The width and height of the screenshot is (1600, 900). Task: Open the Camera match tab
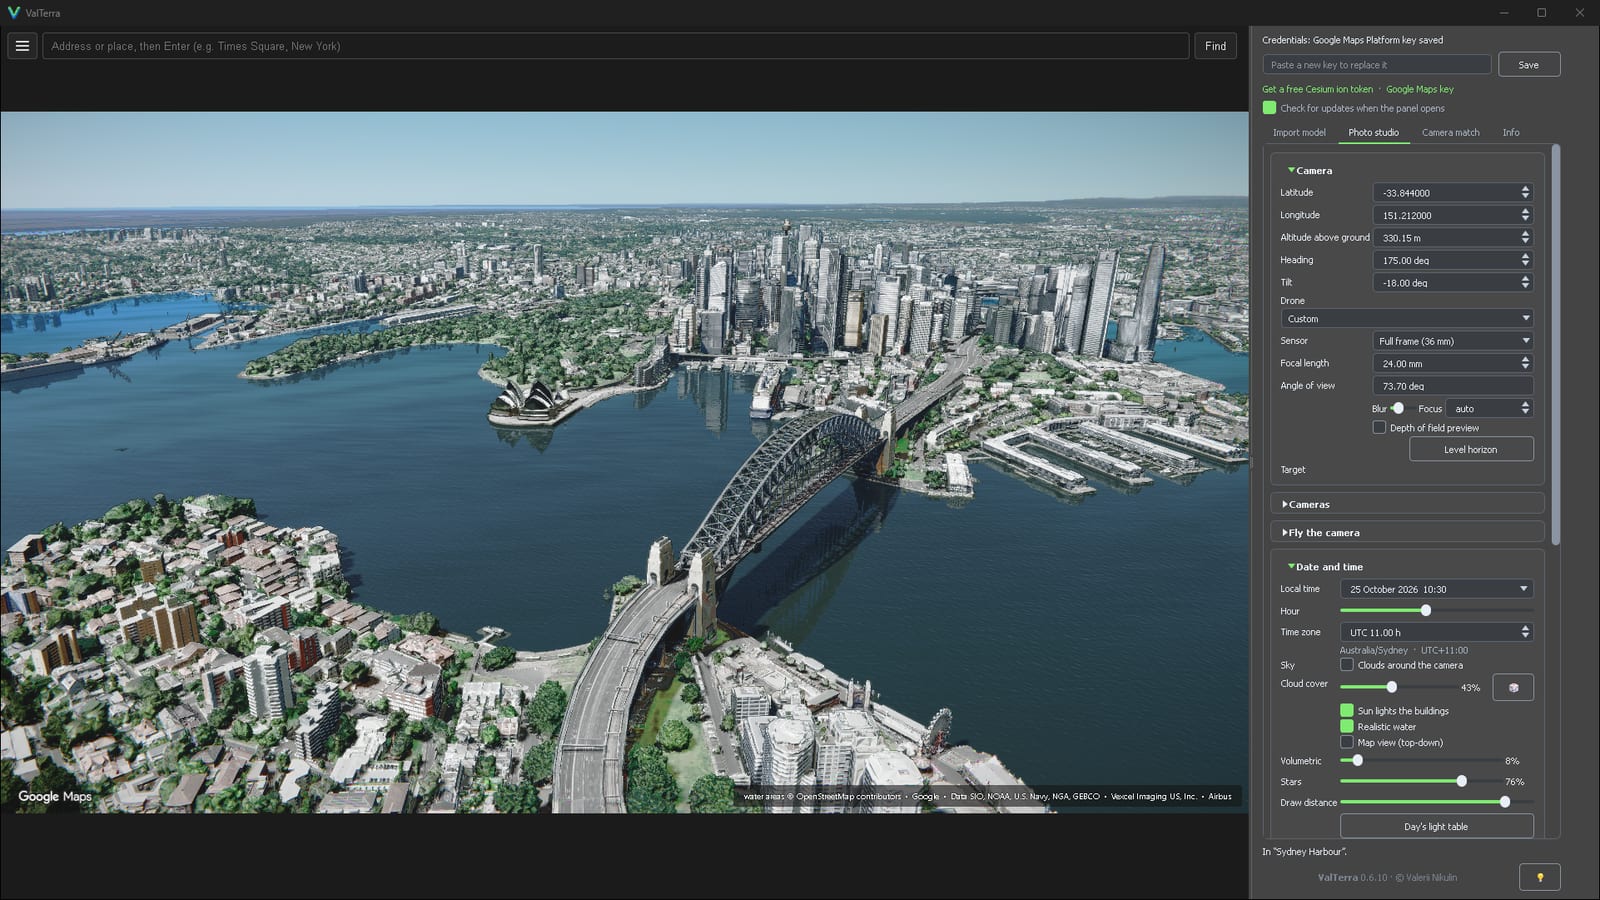tap(1451, 132)
